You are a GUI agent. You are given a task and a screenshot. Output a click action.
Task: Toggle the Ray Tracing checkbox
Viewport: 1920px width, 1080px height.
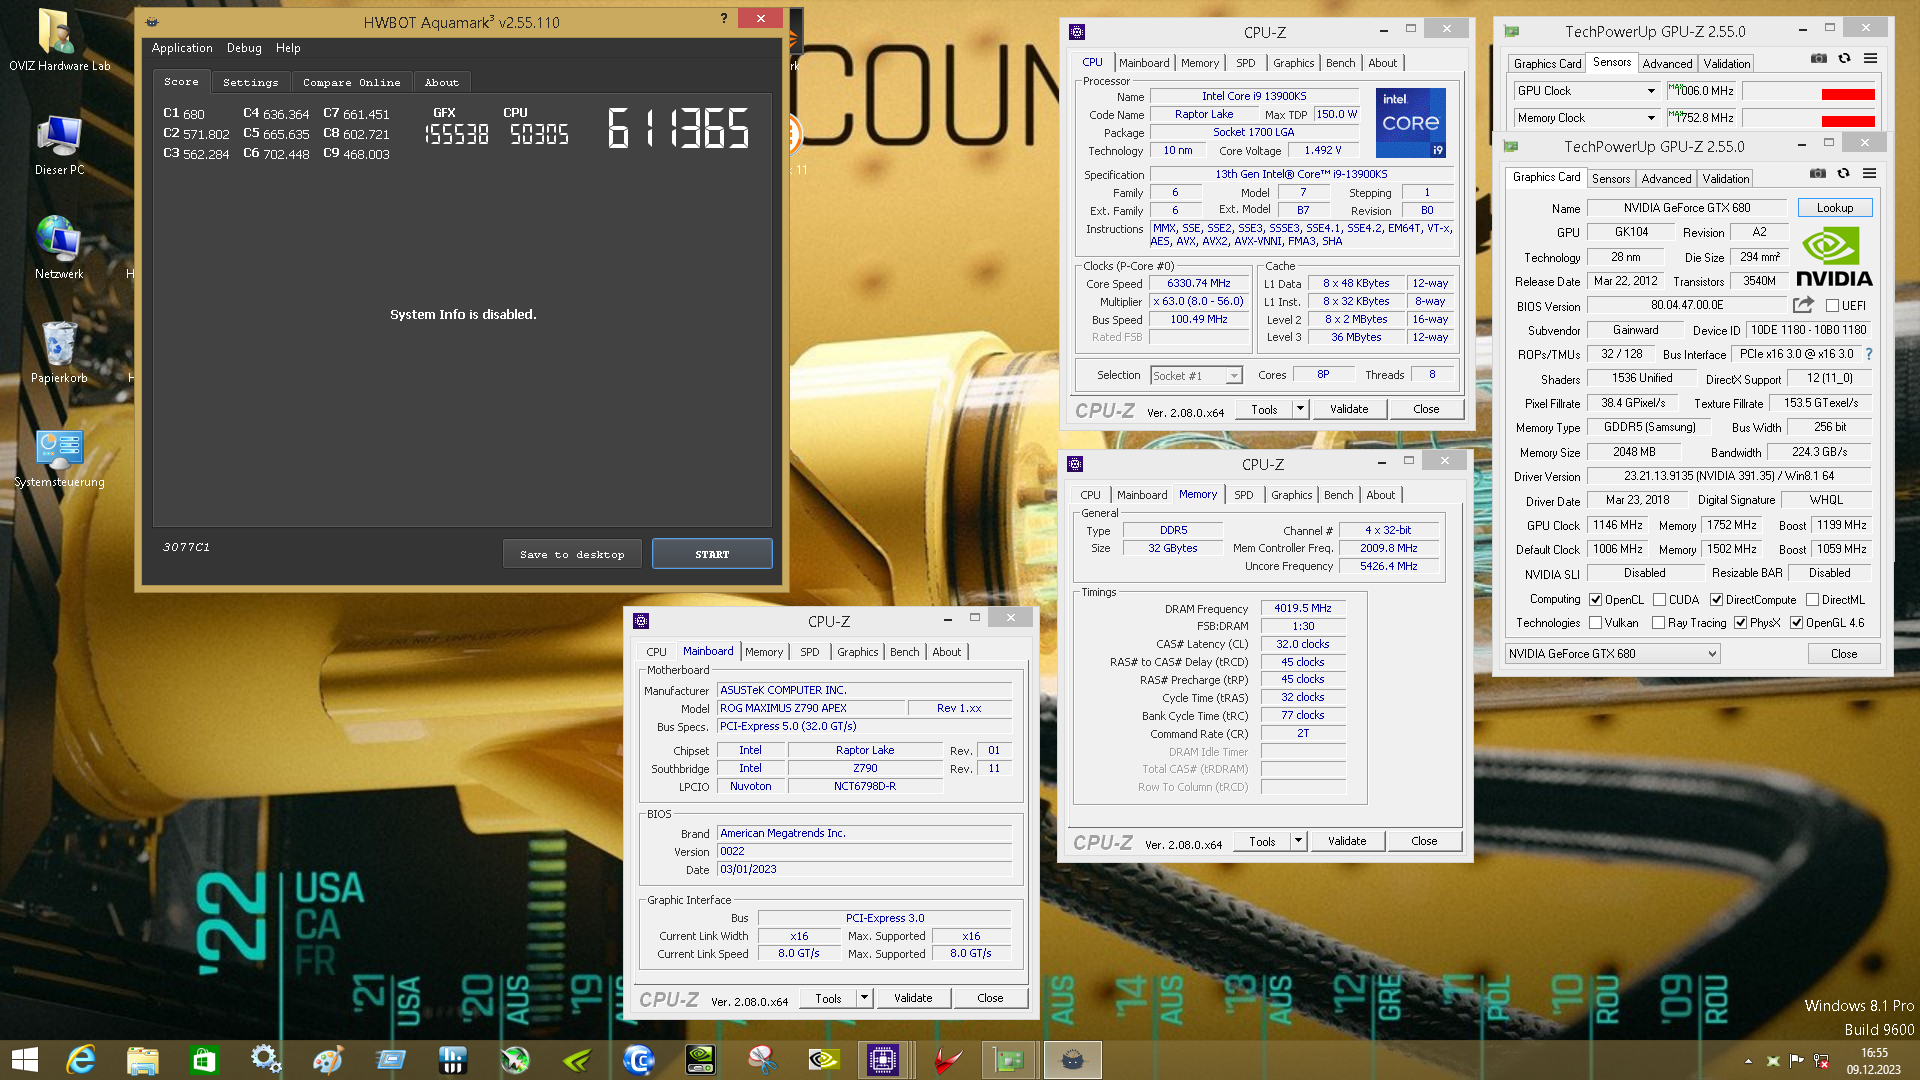pos(1659,623)
